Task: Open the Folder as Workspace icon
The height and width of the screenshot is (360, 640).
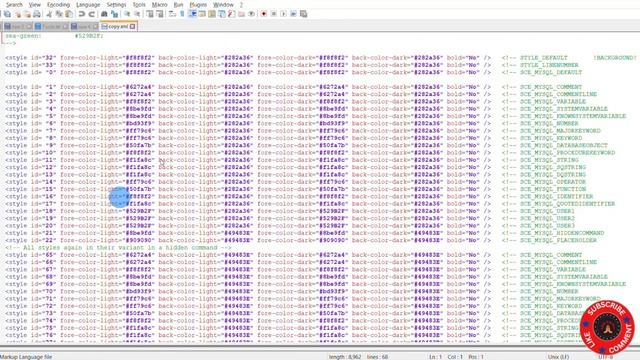Action: 242,14
